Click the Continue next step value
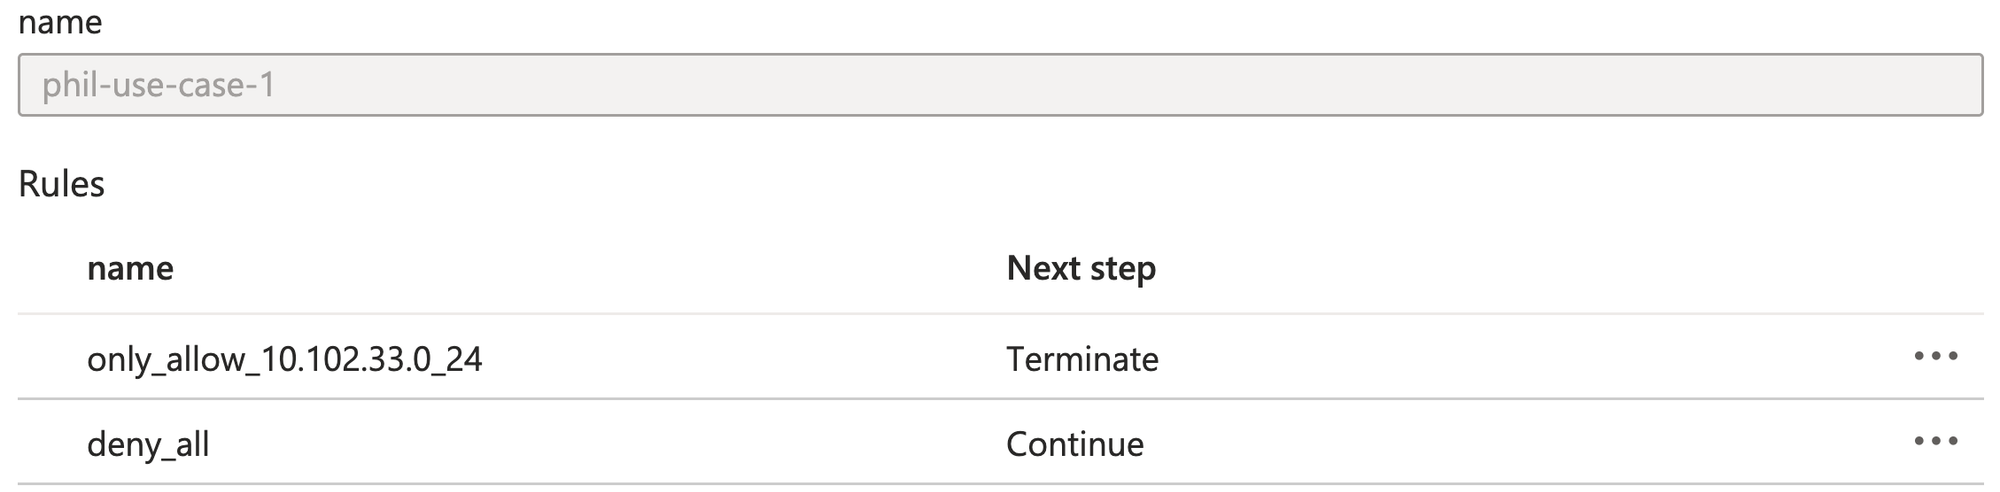Viewport: 2000px width, 492px height. click(1075, 444)
